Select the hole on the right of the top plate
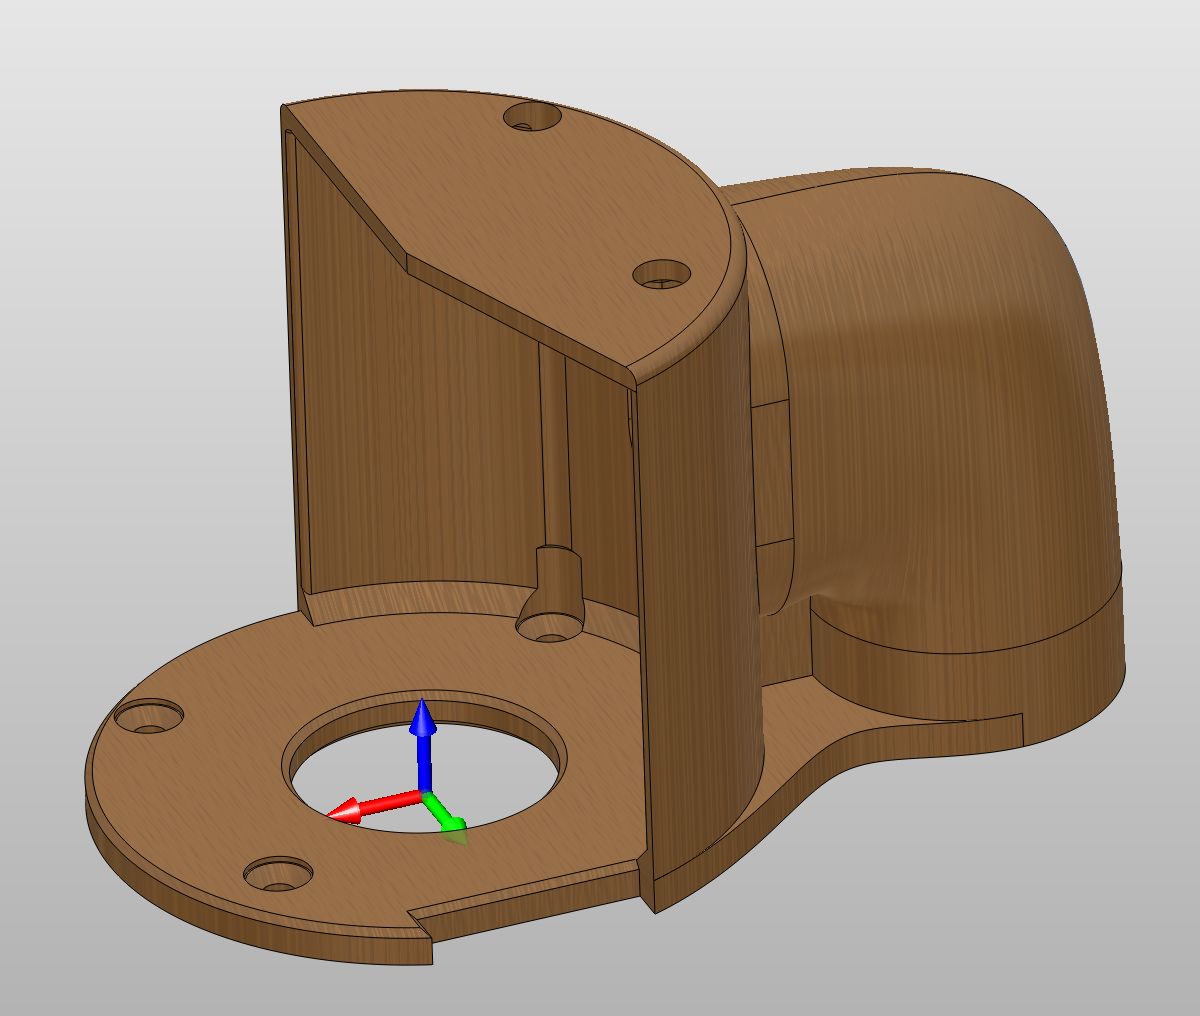Viewport: 1200px width, 1016px height. [663, 274]
